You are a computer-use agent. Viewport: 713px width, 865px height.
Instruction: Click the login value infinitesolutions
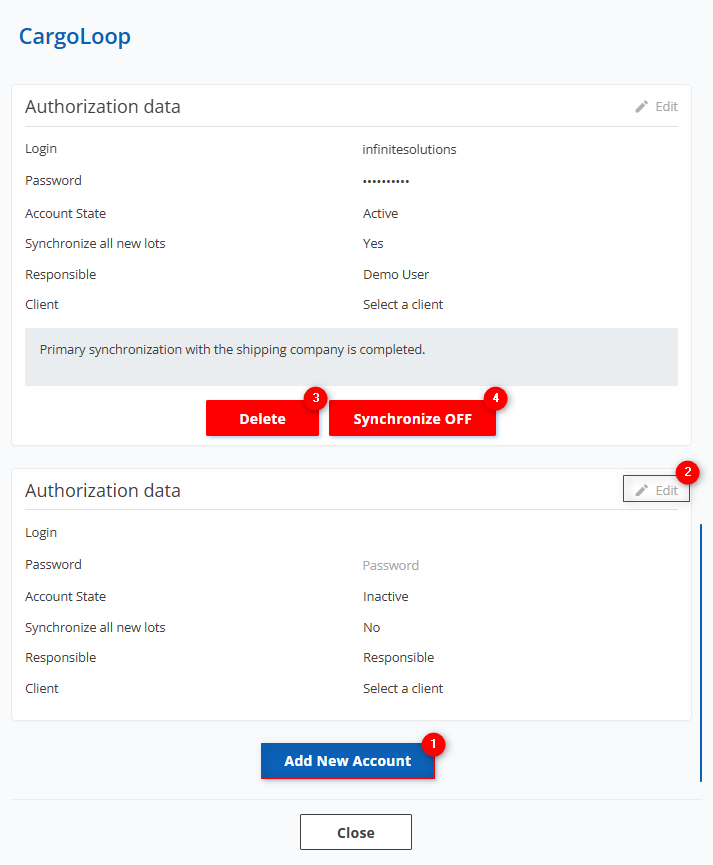point(409,149)
